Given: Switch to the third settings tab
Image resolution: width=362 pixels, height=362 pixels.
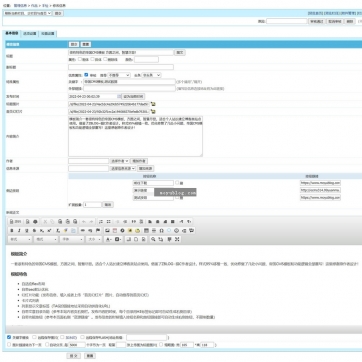Looking at the screenshot, I should tap(48, 34).
